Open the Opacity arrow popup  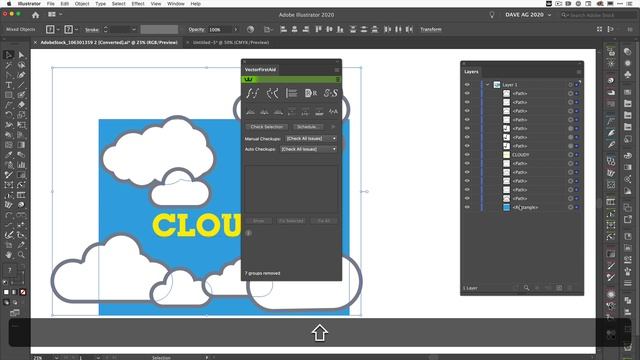(x=235, y=29)
